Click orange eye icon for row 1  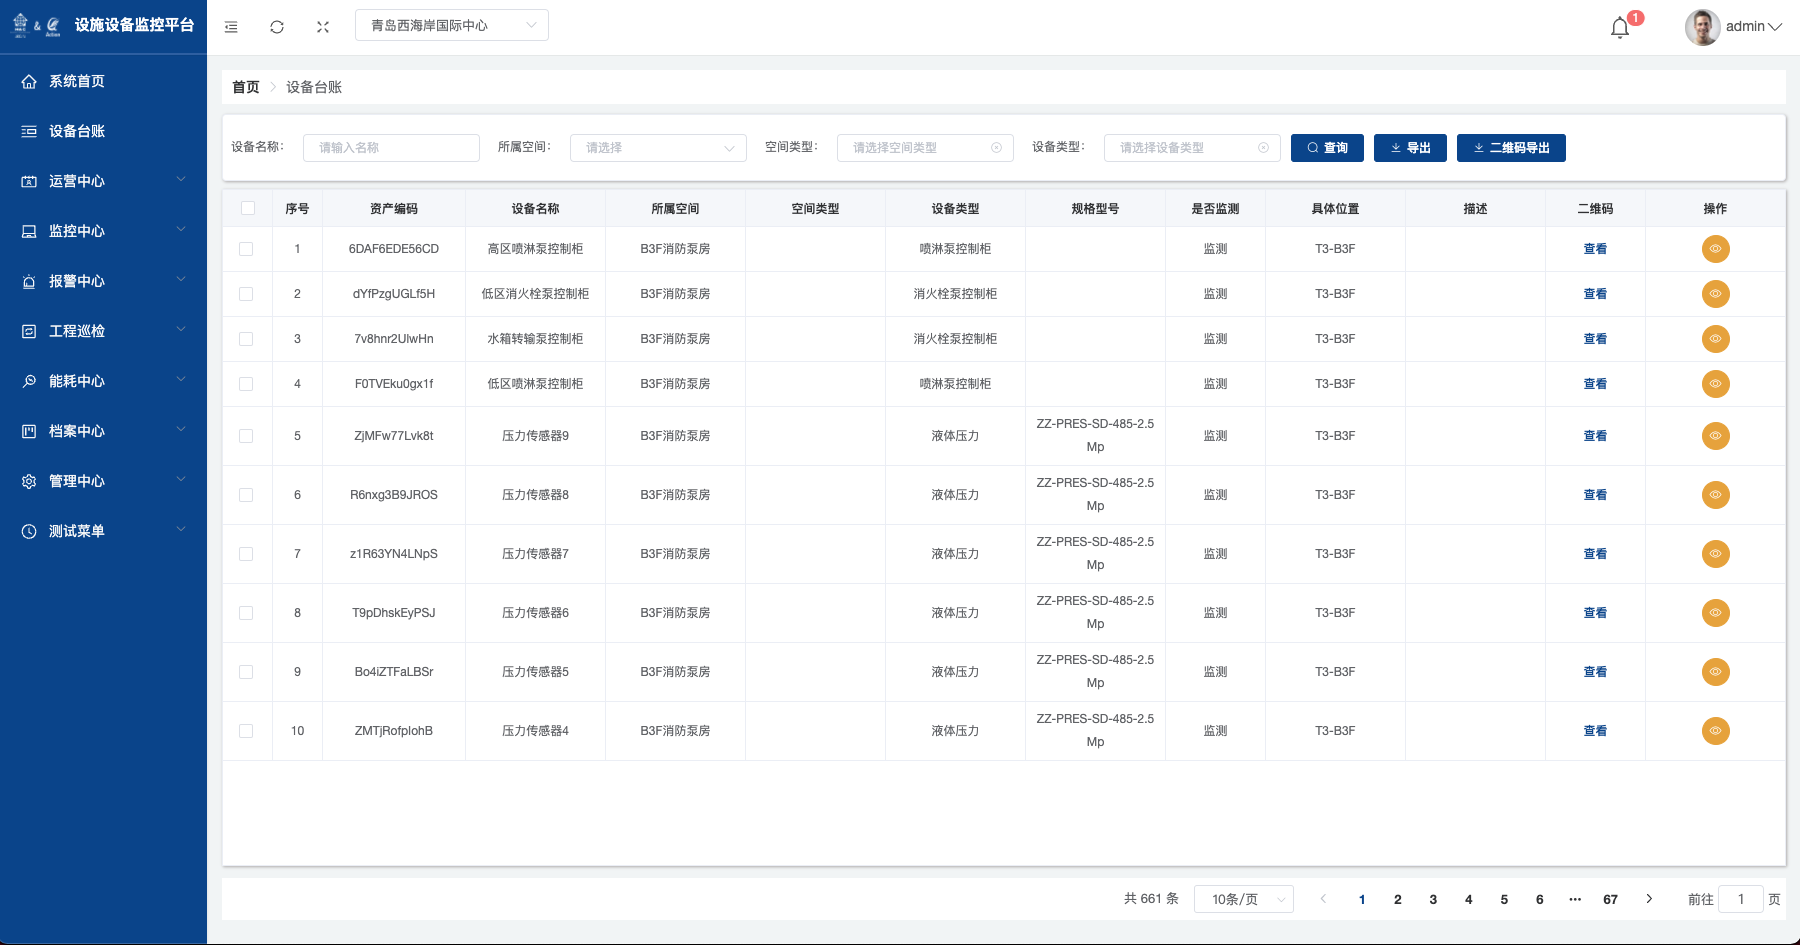point(1715,249)
